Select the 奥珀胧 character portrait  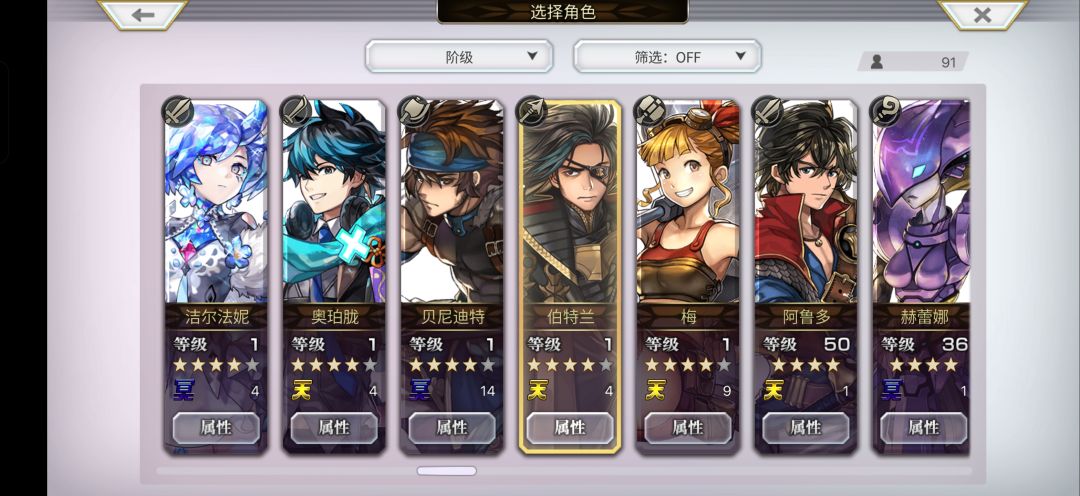(x=334, y=201)
